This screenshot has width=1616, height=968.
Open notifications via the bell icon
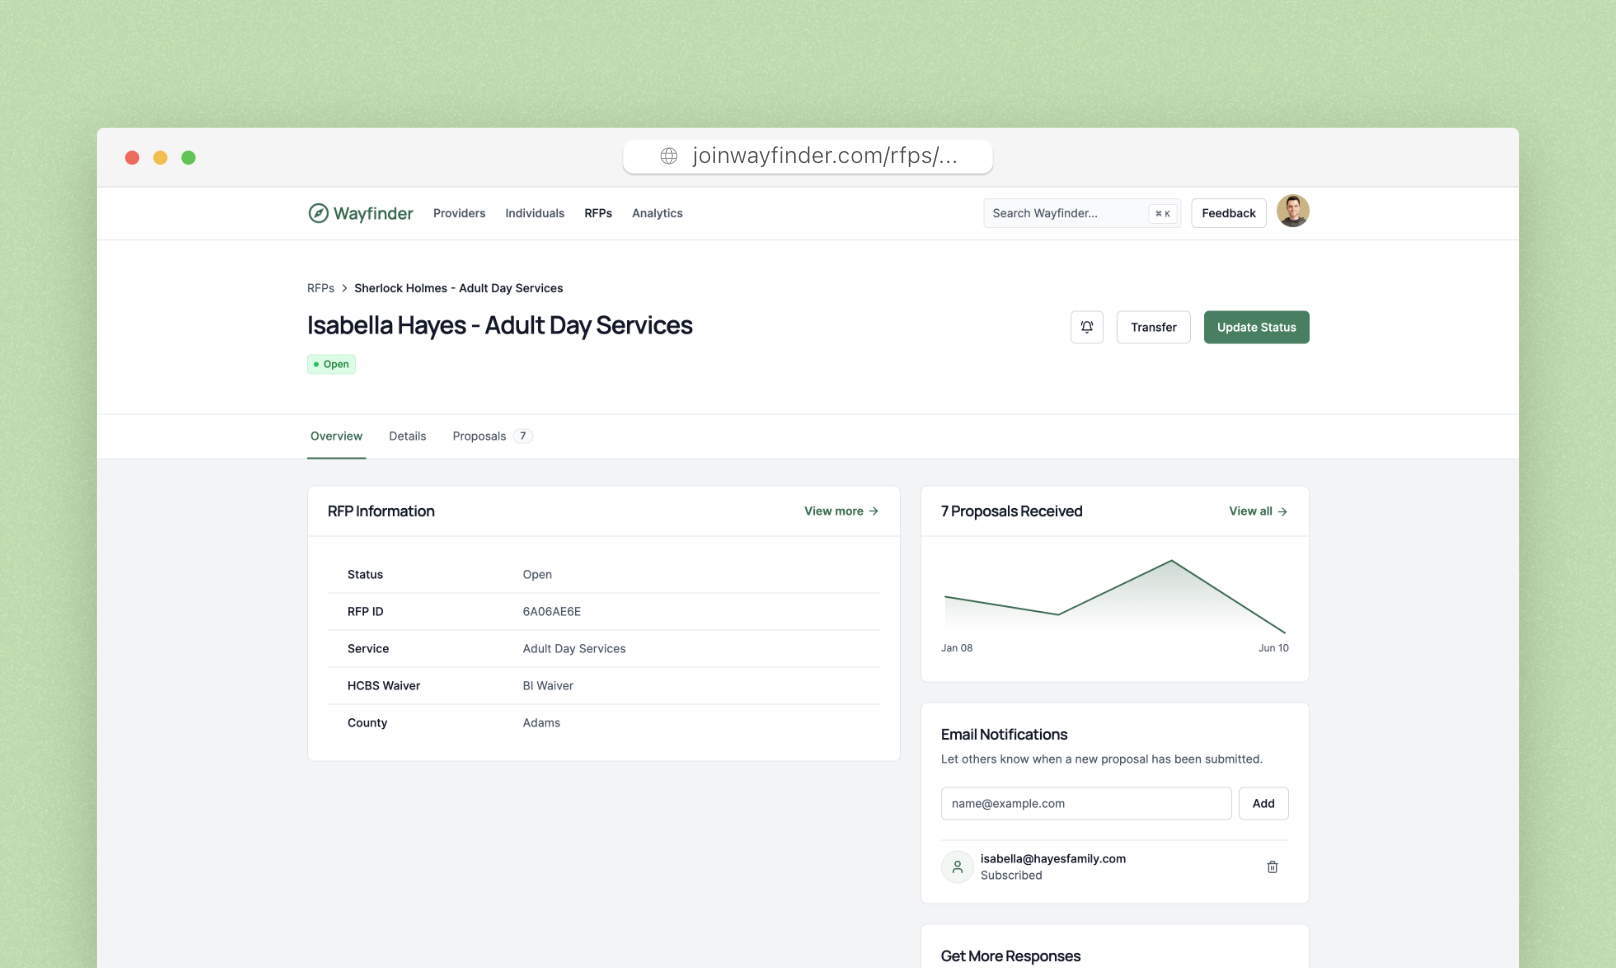pyautogui.click(x=1086, y=327)
